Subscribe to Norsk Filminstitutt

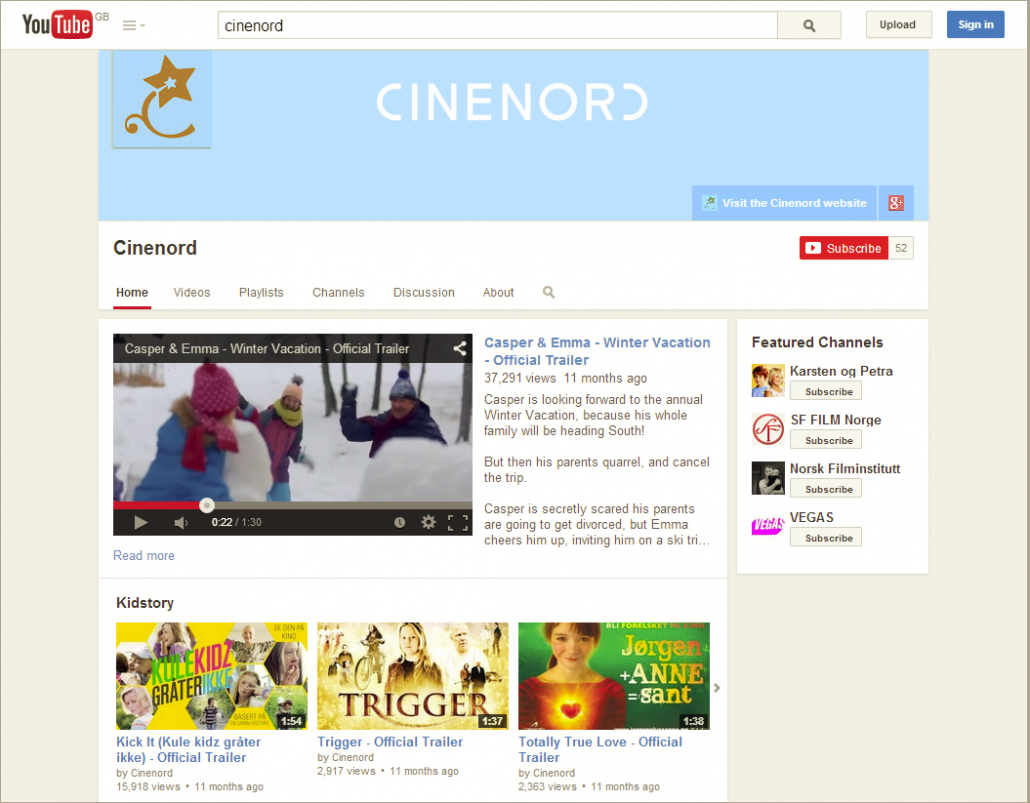pyautogui.click(x=826, y=489)
